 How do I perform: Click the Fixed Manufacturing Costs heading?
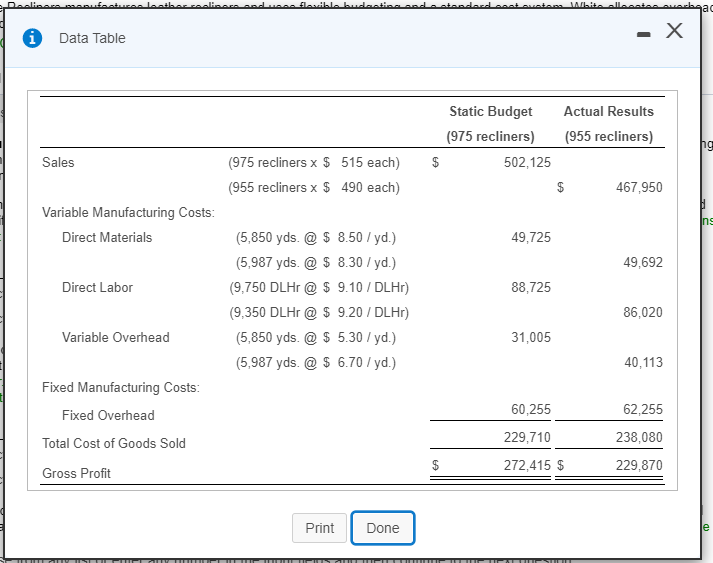pyautogui.click(x=121, y=387)
